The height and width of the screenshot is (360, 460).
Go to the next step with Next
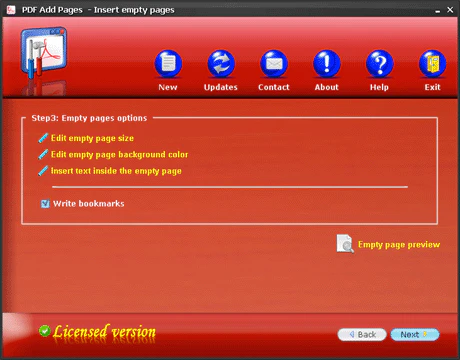point(415,334)
